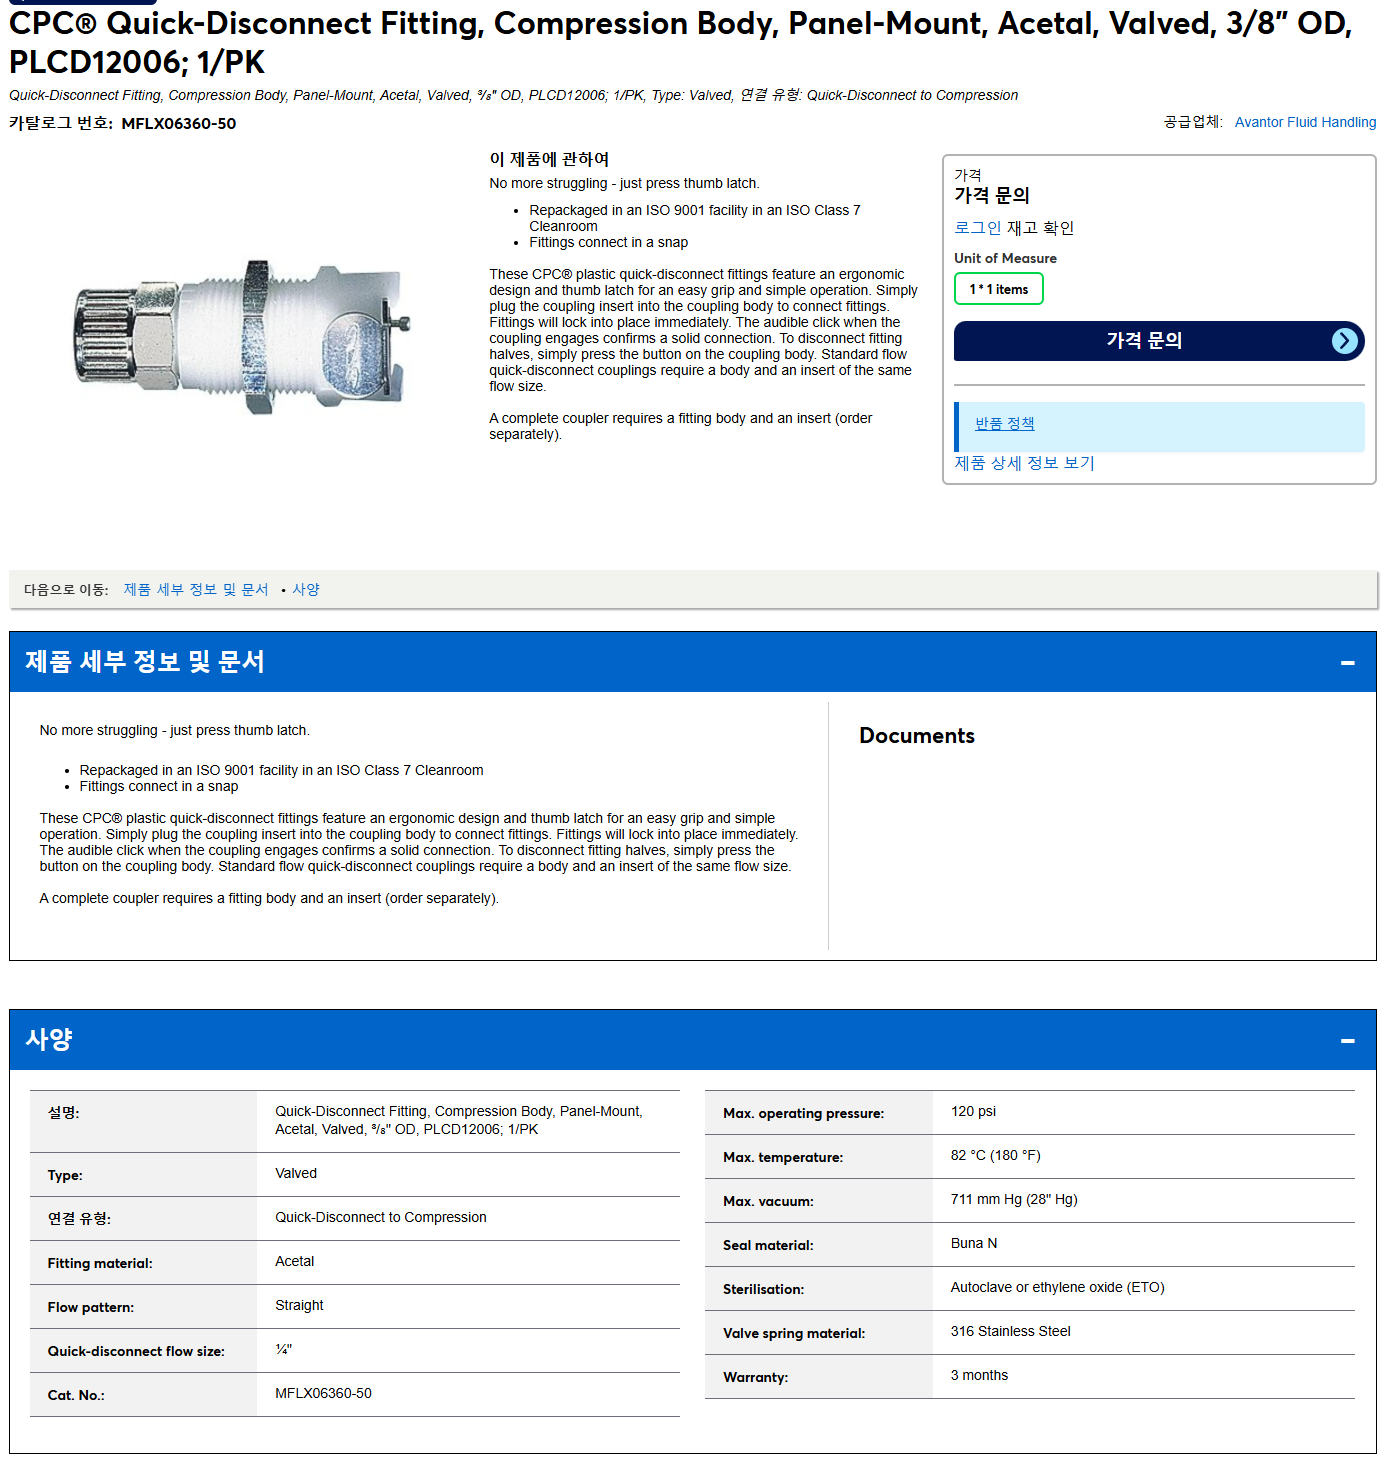Click the 'Buna N' seal material value
Viewport: 1384px width, 1474px height.
point(974,1244)
